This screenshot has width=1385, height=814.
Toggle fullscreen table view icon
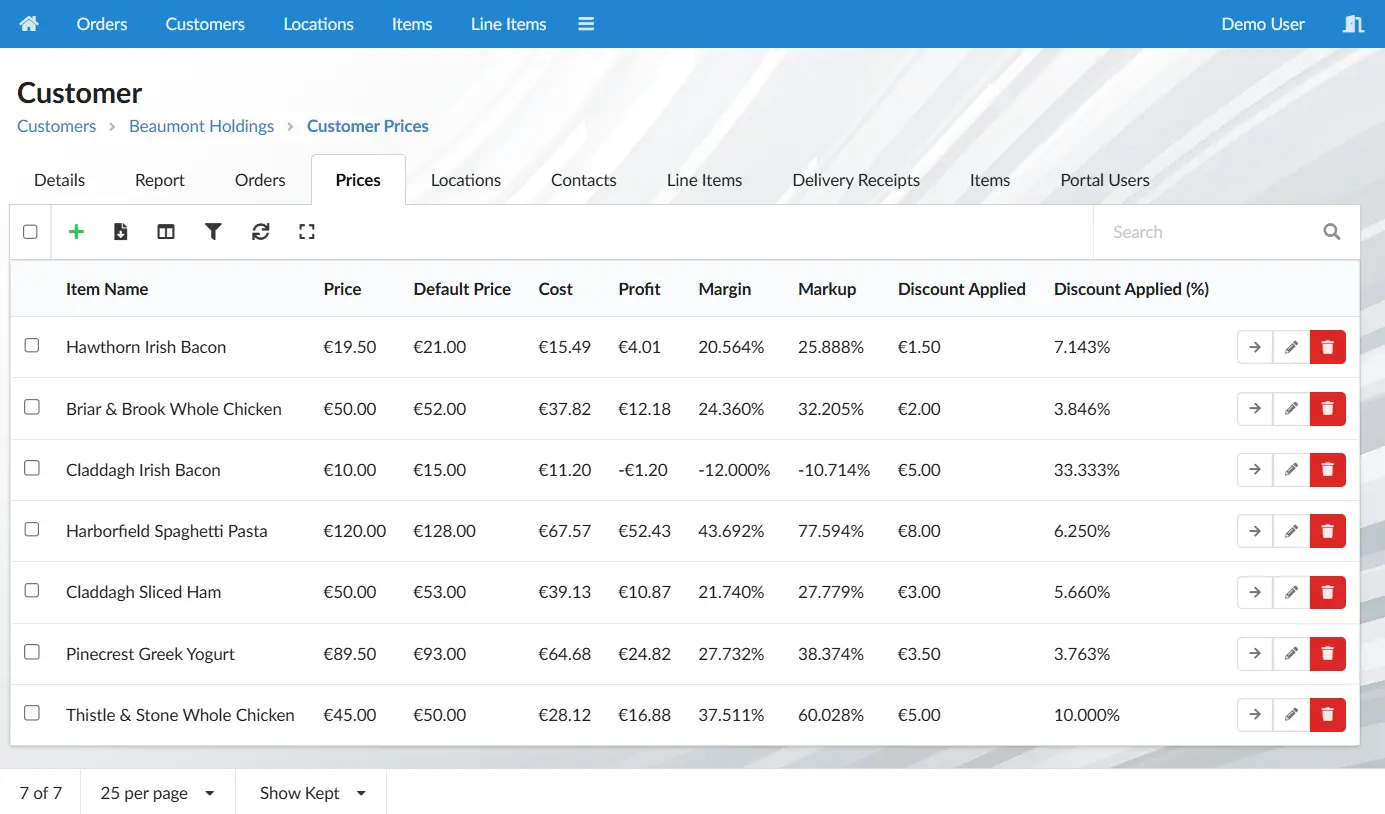pyautogui.click(x=307, y=232)
